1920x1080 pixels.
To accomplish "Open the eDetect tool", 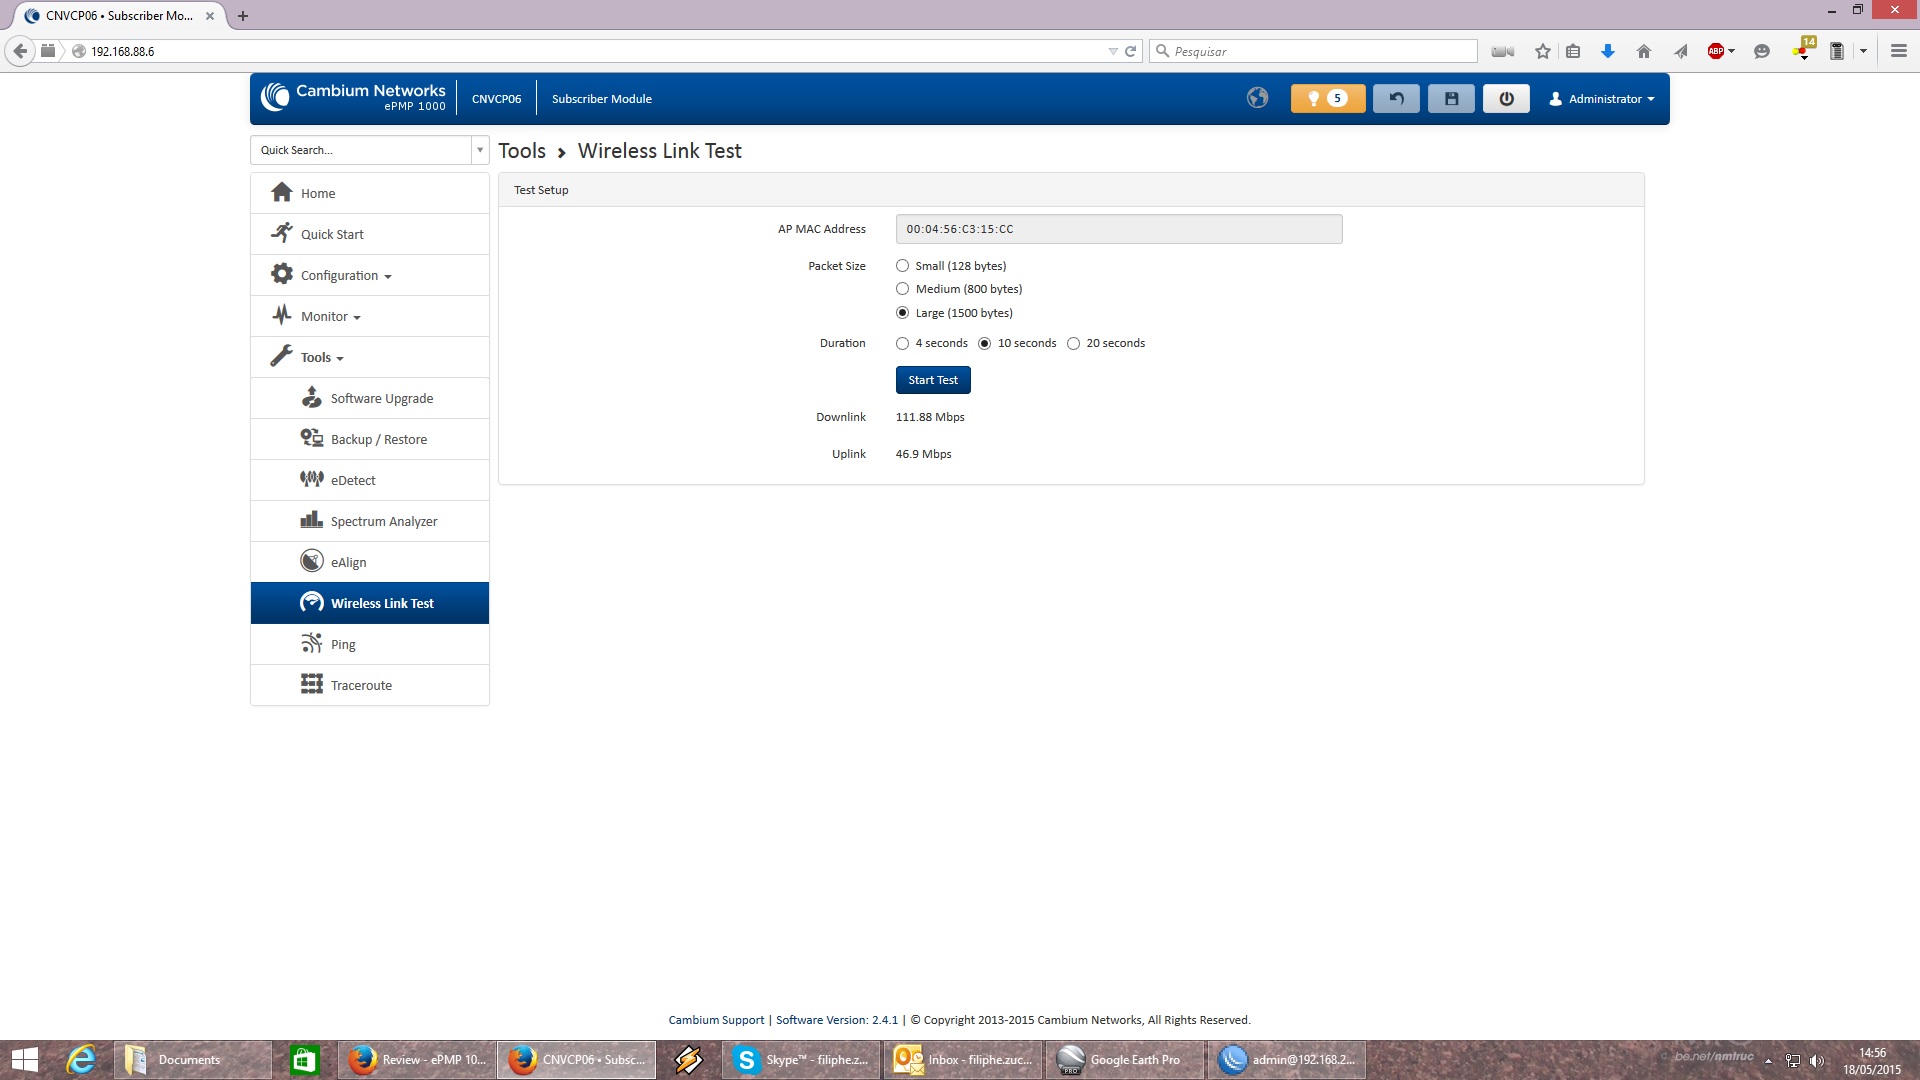I will [x=352, y=480].
